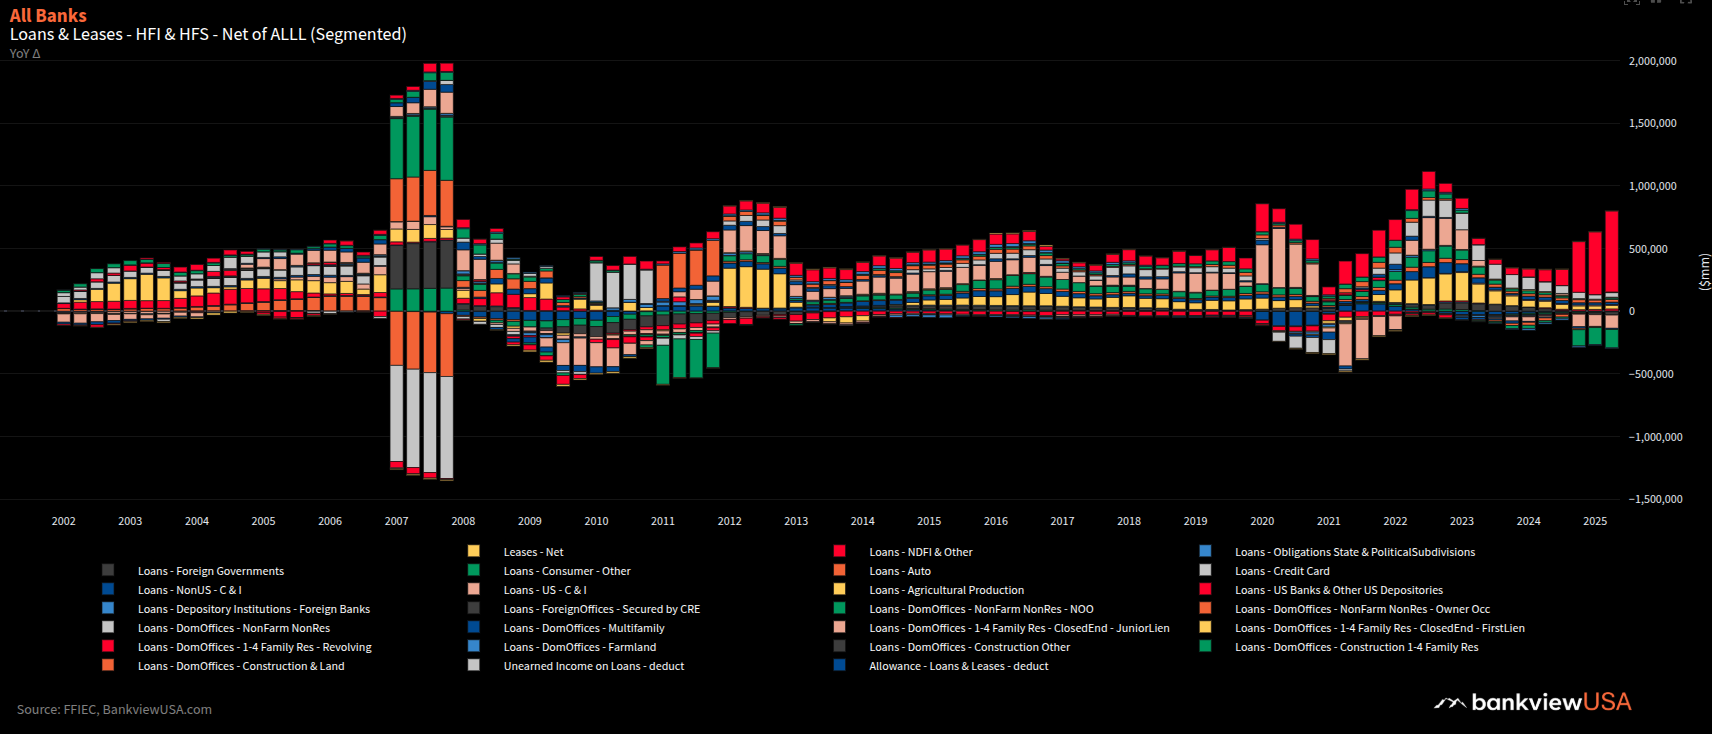Click the 2,000,000 y-axis value
This screenshot has width=1712, height=734.
(x=1653, y=61)
